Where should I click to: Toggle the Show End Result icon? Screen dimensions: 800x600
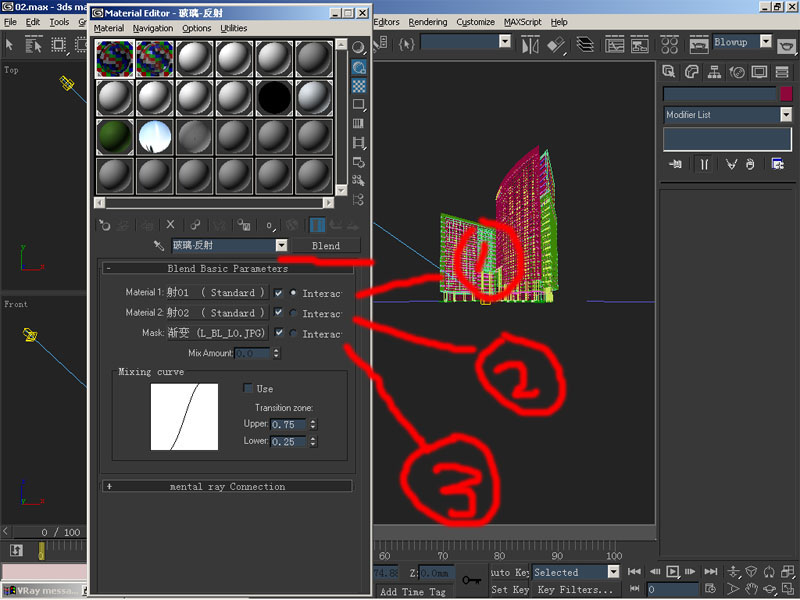click(317, 225)
